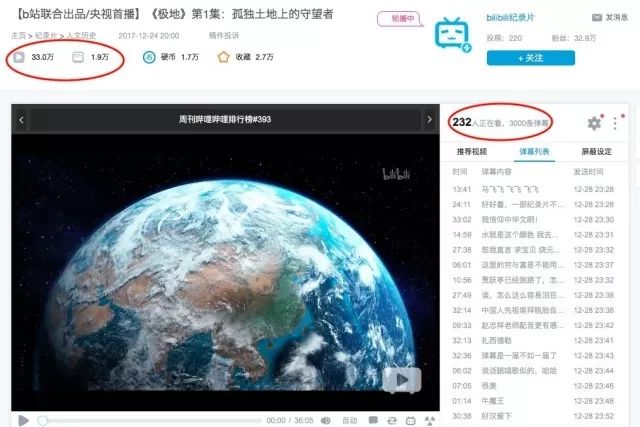
Task: Click the 发消息 envelope icon
Action: point(597,17)
